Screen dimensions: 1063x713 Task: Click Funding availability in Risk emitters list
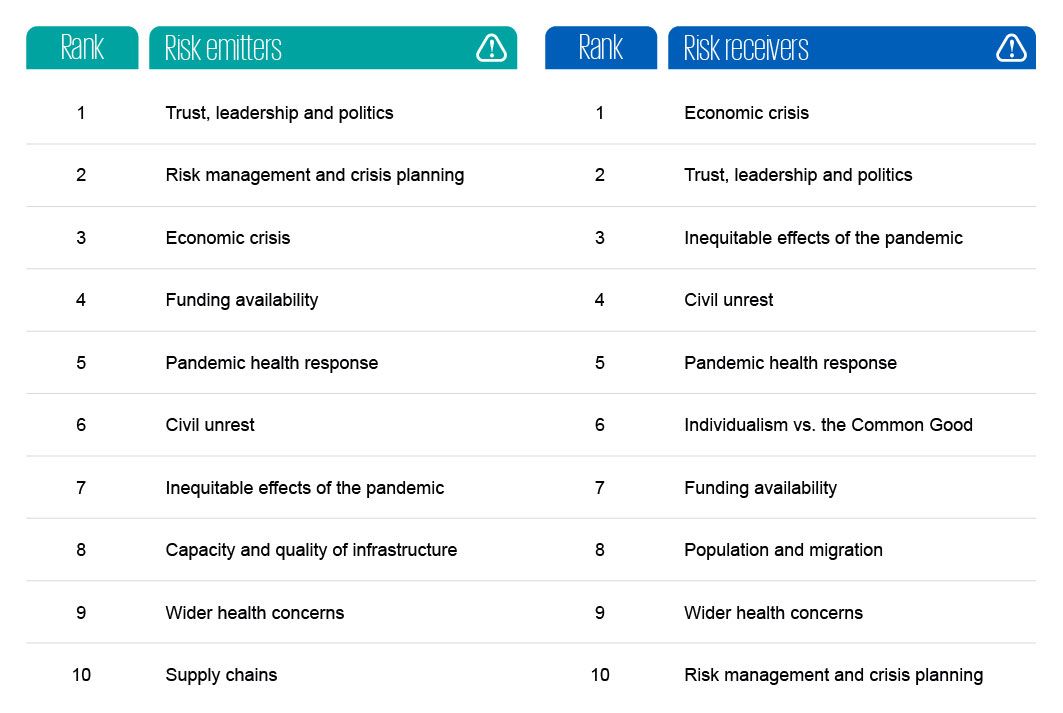tap(241, 300)
